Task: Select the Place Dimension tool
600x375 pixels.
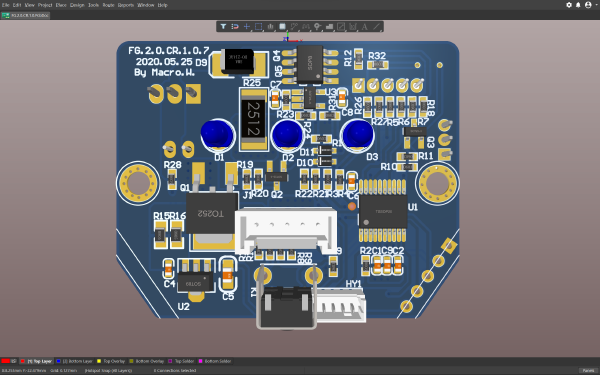Action: (353, 26)
